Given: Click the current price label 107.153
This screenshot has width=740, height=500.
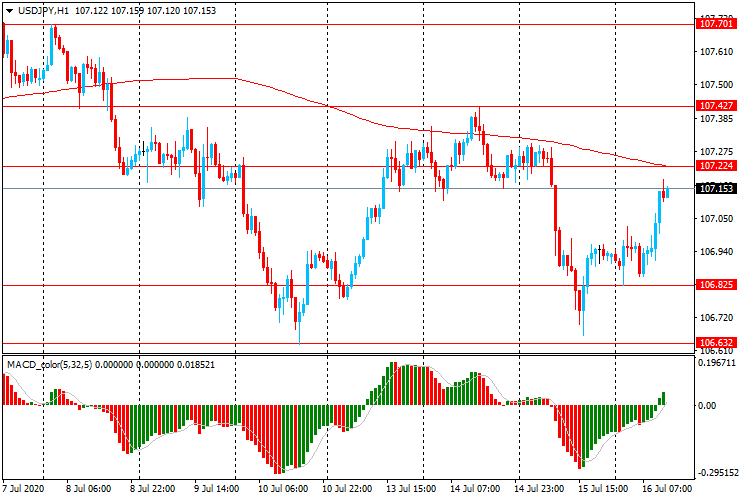Looking at the screenshot, I should point(716,188).
